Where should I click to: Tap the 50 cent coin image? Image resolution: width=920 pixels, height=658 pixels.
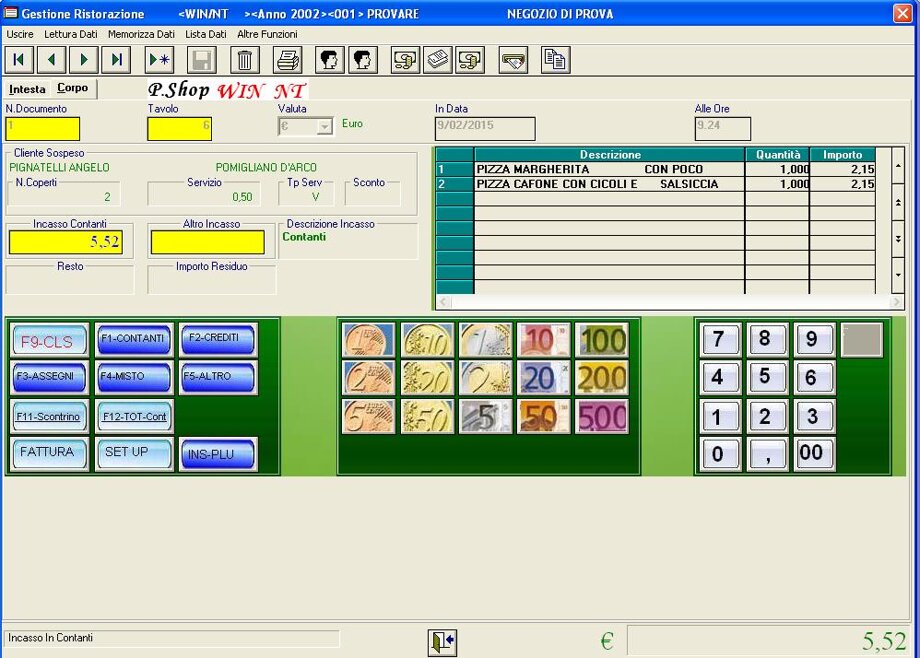(427, 416)
